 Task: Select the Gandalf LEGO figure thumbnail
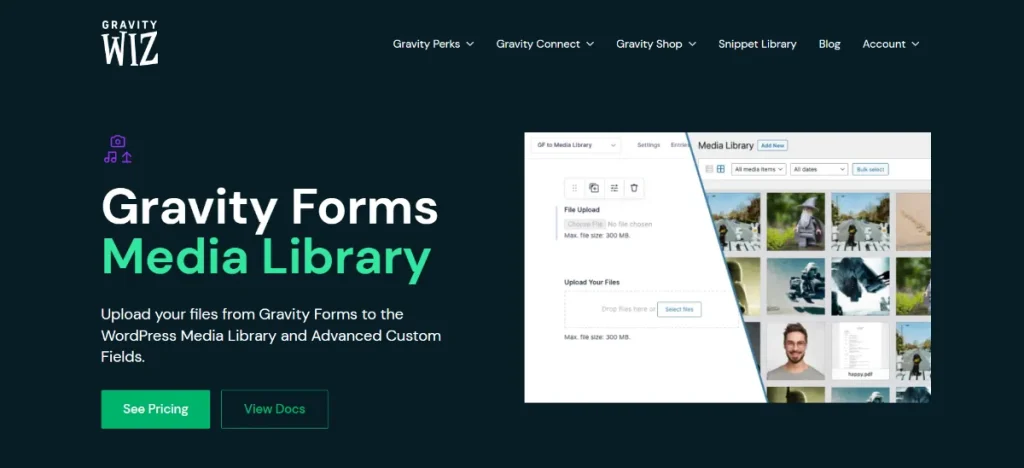point(795,221)
